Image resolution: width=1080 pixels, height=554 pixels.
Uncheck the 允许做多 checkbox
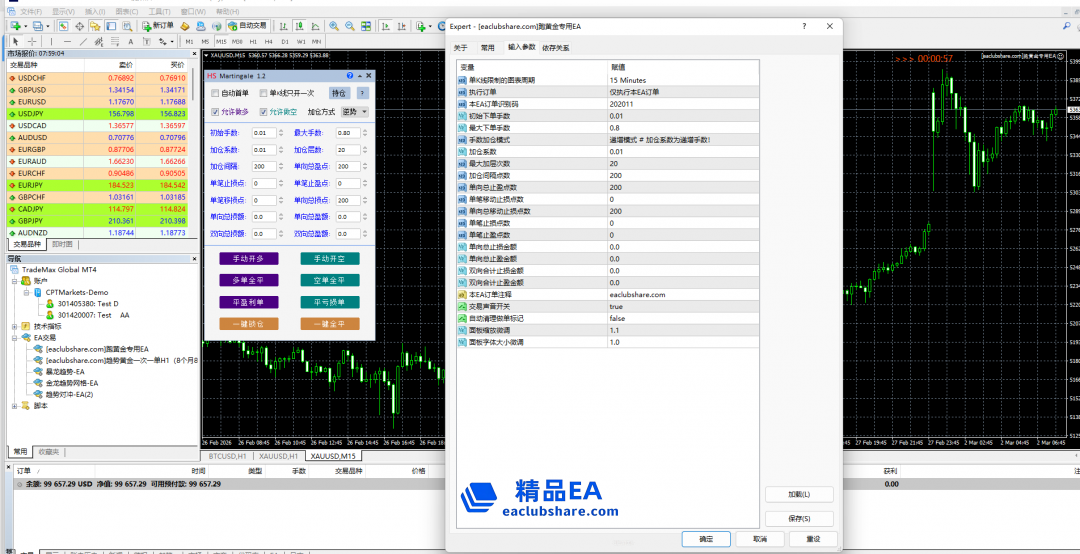click(214, 112)
